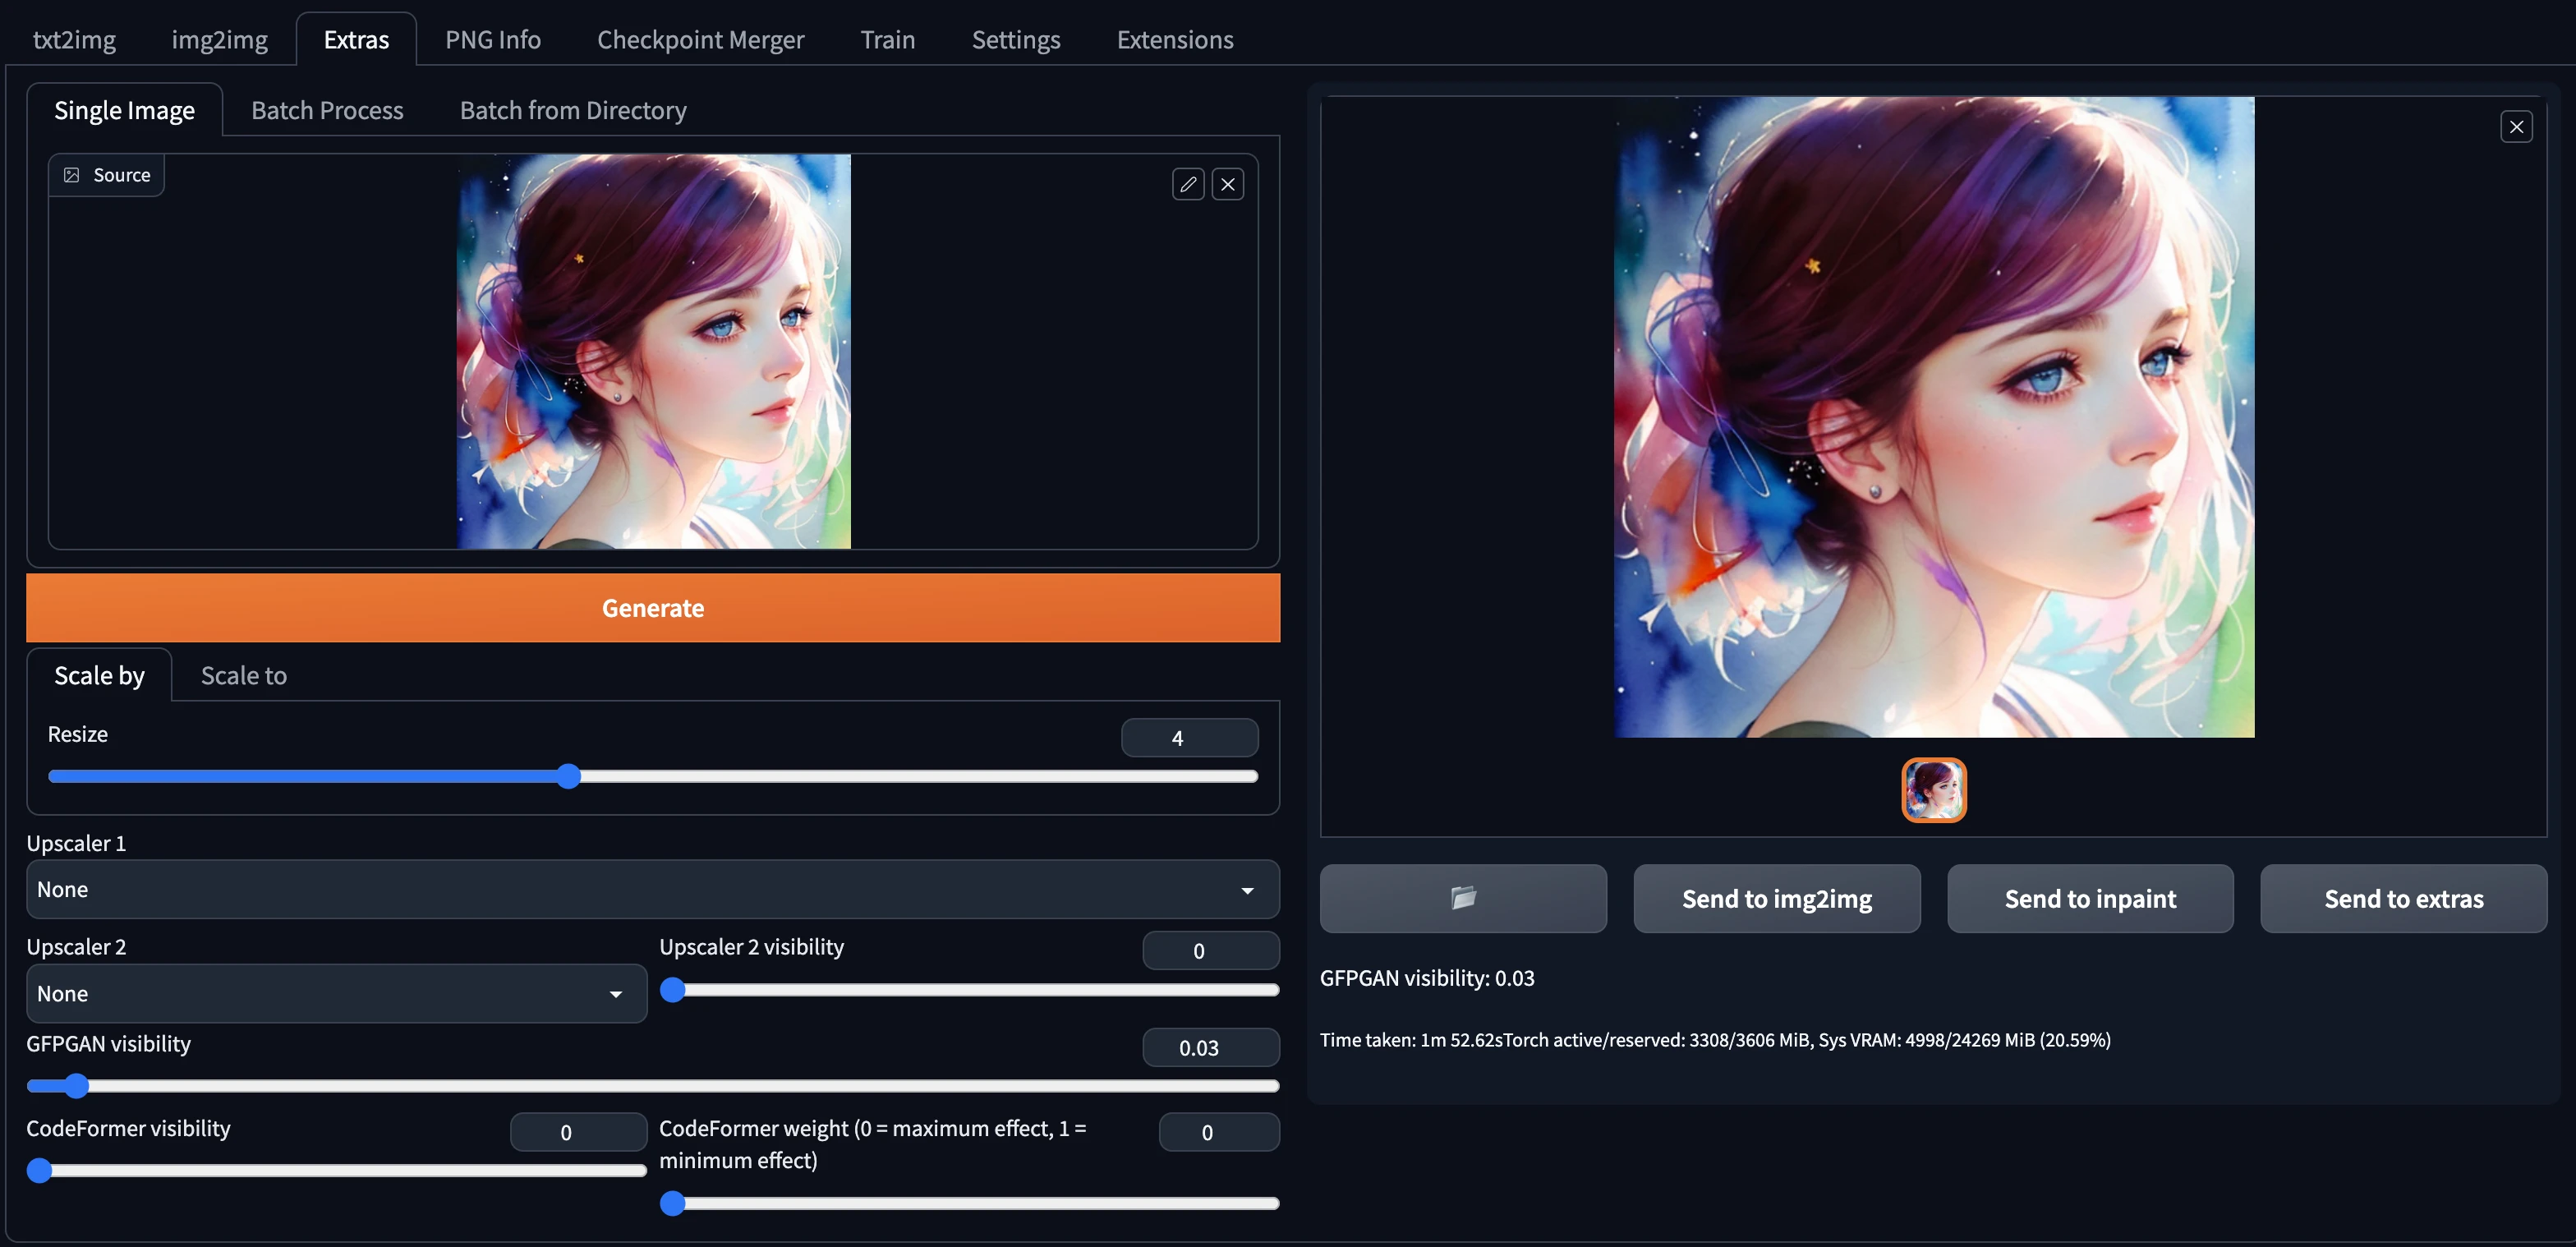The image size is (2576, 1247).
Task: Select the Scale by tab
Action: pos(99,675)
